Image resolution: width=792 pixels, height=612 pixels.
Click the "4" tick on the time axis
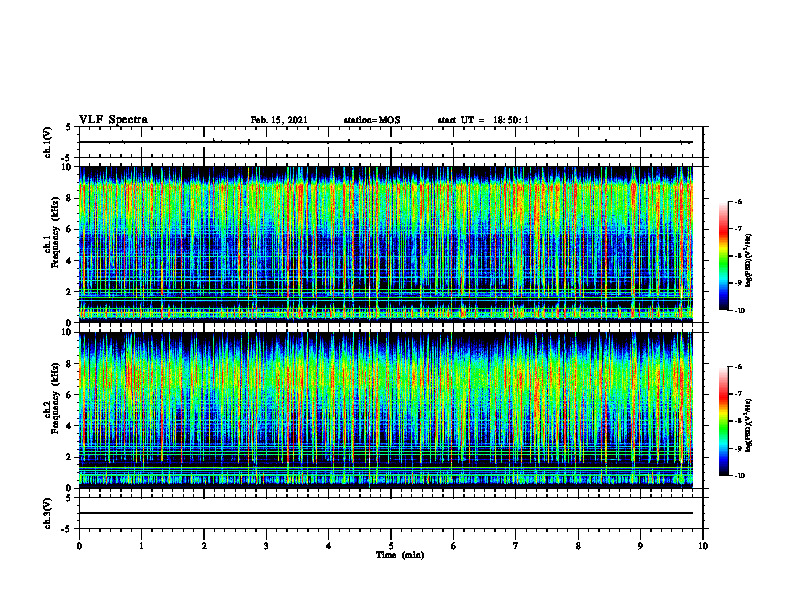(x=329, y=546)
